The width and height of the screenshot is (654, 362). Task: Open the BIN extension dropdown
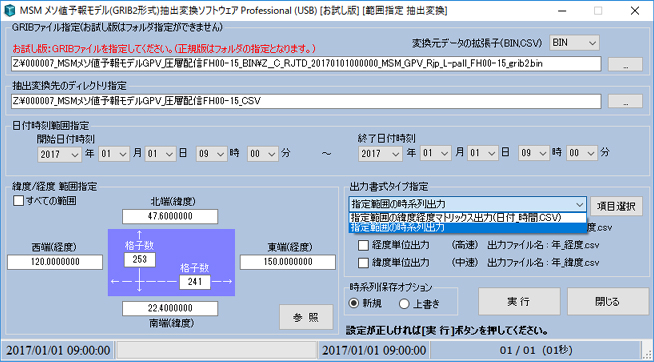574,42
